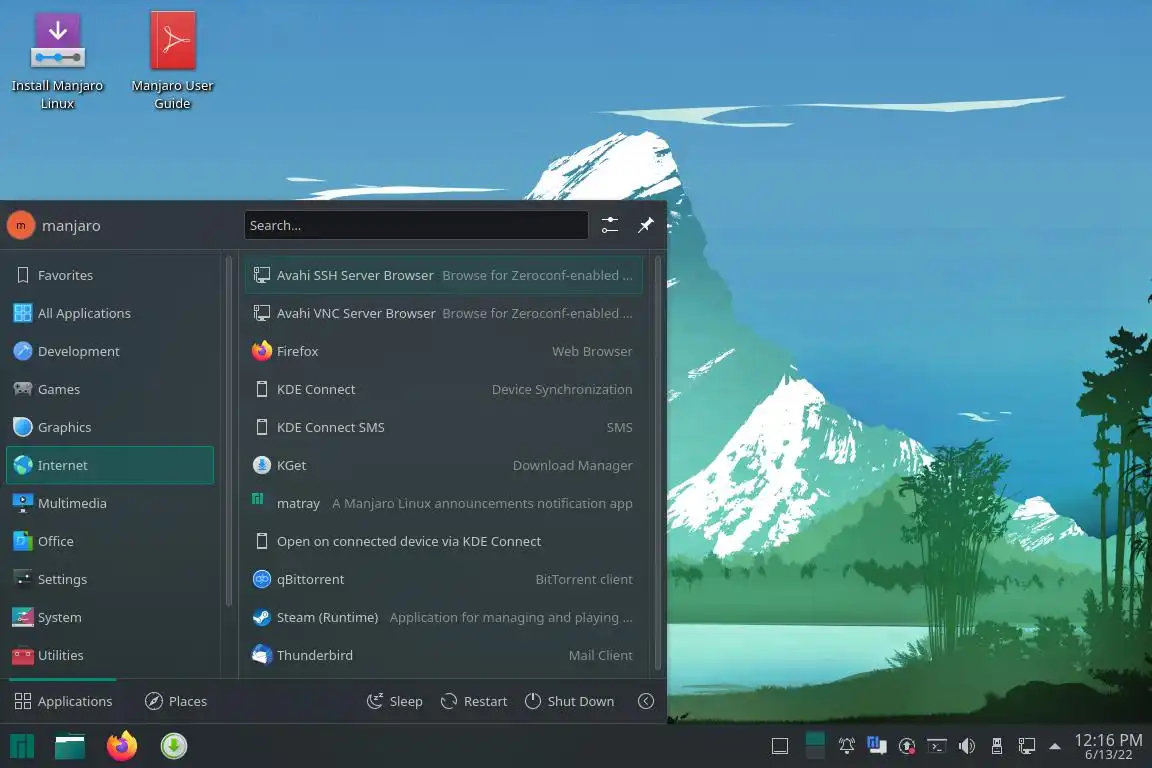
Task: Launch qBittorrent
Action: 444,579
